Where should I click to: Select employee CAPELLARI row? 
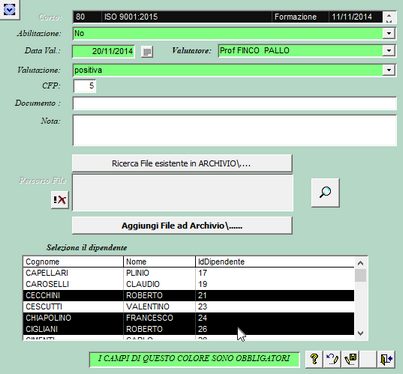click(x=188, y=273)
